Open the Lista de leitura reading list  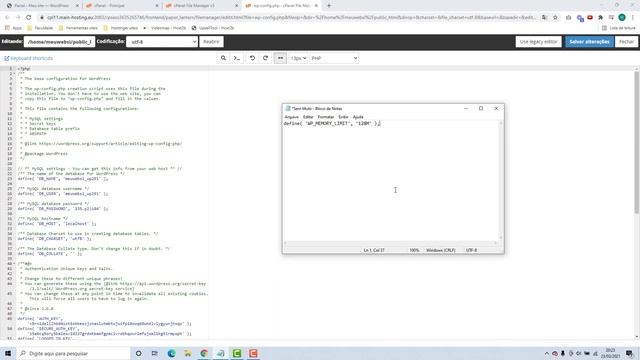coord(619,28)
